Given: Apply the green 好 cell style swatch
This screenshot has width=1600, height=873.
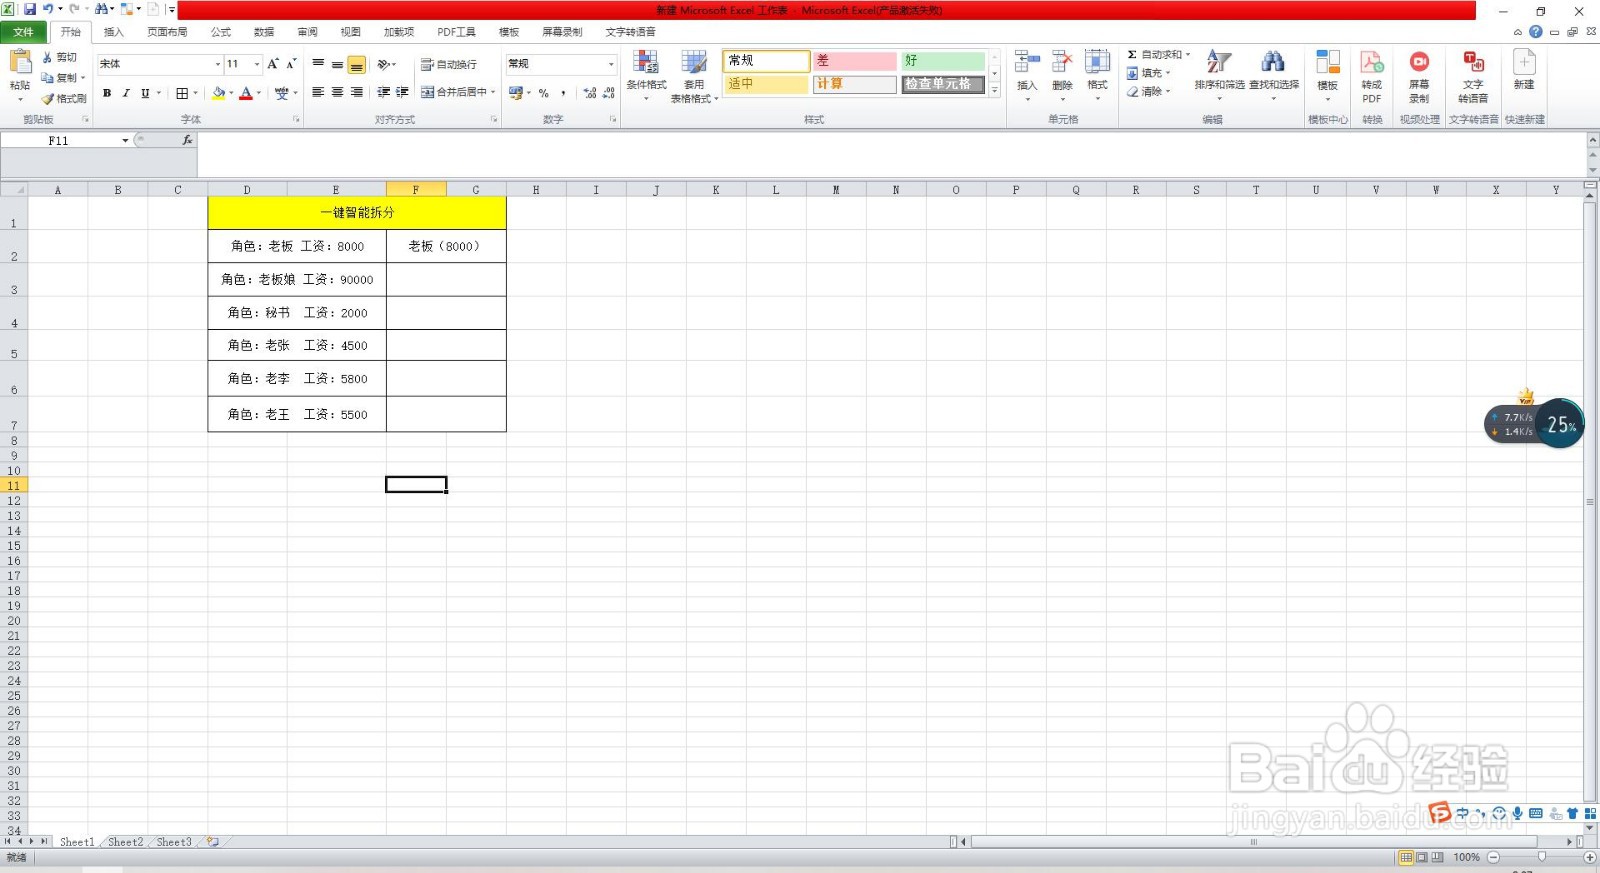Looking at the screenshot, I should (x=942, y=61).
